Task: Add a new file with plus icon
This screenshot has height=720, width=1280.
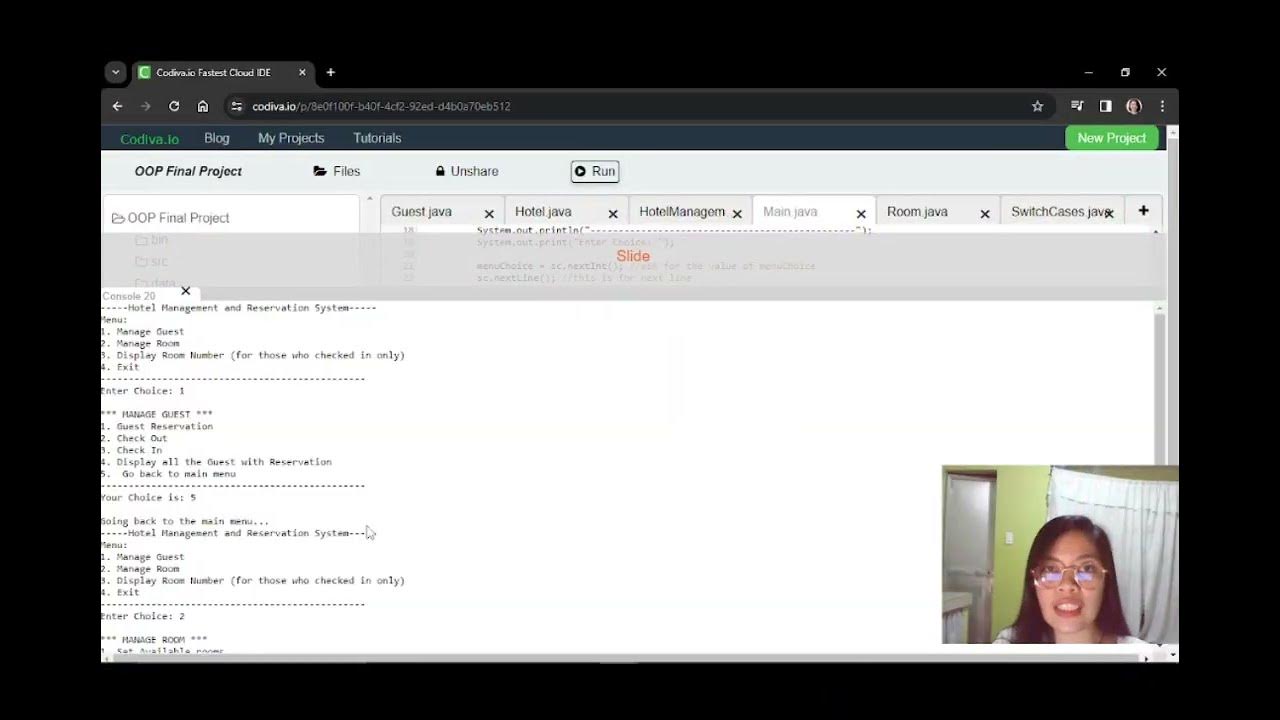Action: [1143, 211]
